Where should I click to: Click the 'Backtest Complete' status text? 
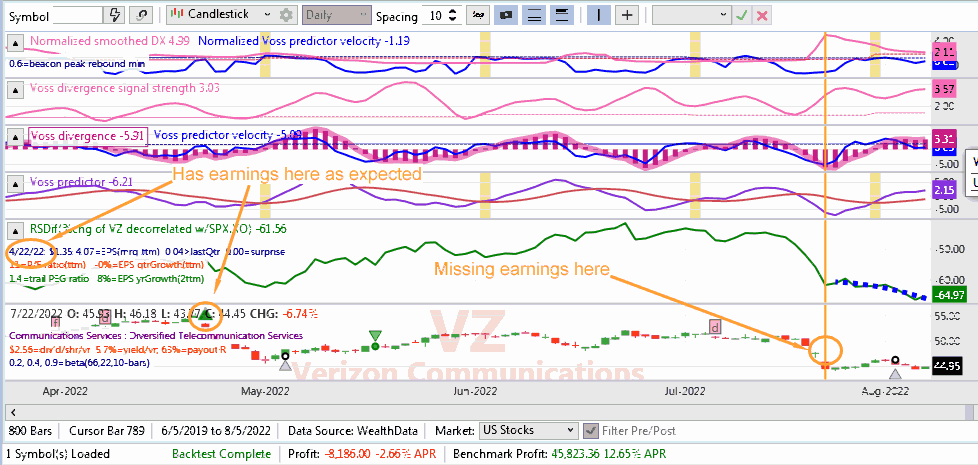pos(222,454)
